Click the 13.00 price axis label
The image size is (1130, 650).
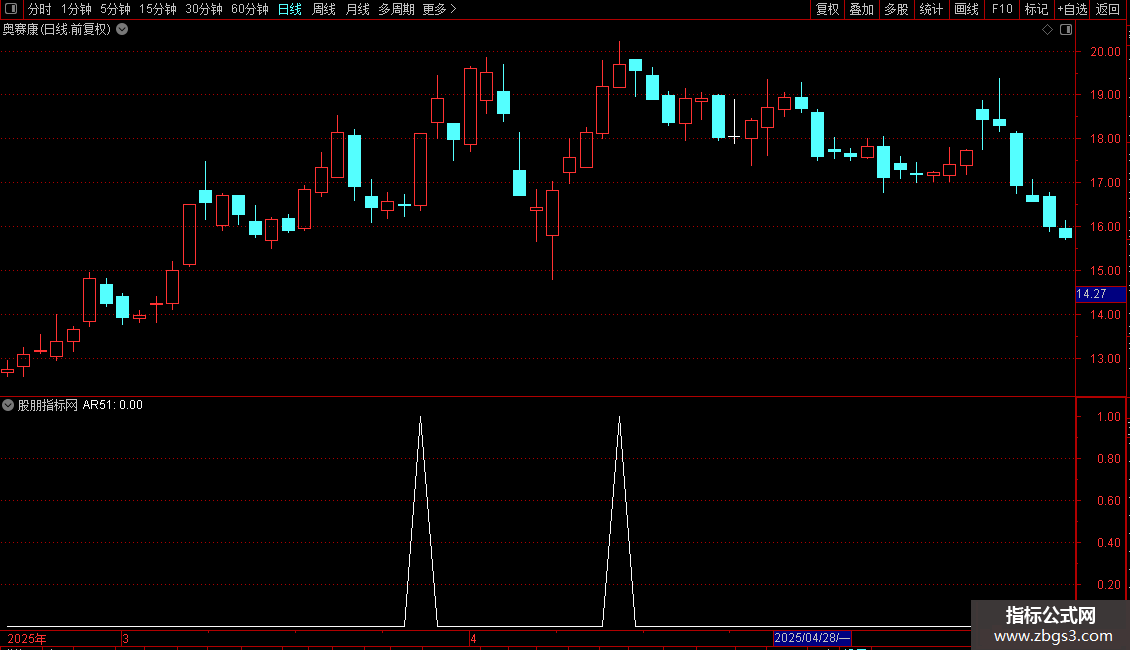[1105, 359]
